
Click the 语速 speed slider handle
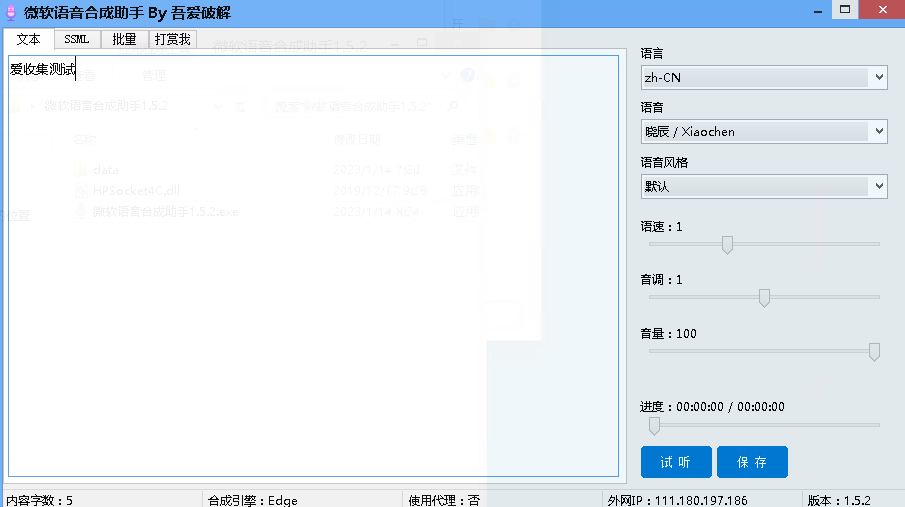coord(727,244)
